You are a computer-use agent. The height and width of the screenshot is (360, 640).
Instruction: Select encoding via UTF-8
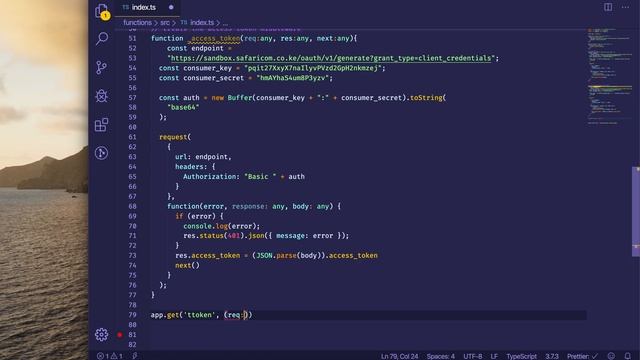[473, 356]
